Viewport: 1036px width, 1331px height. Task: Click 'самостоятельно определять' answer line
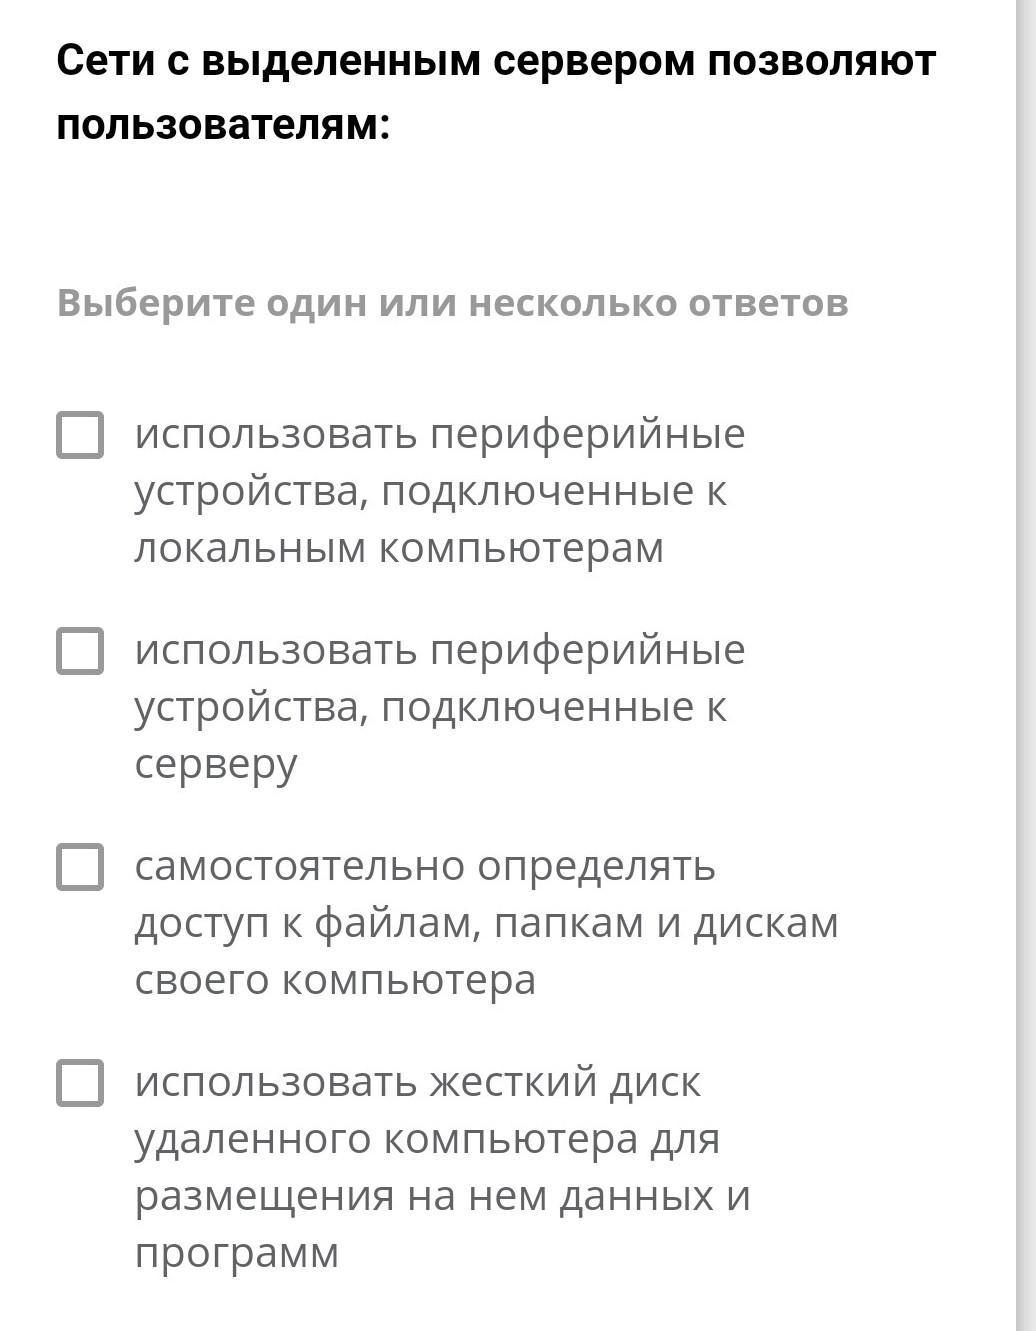click(x=425, y=866)
